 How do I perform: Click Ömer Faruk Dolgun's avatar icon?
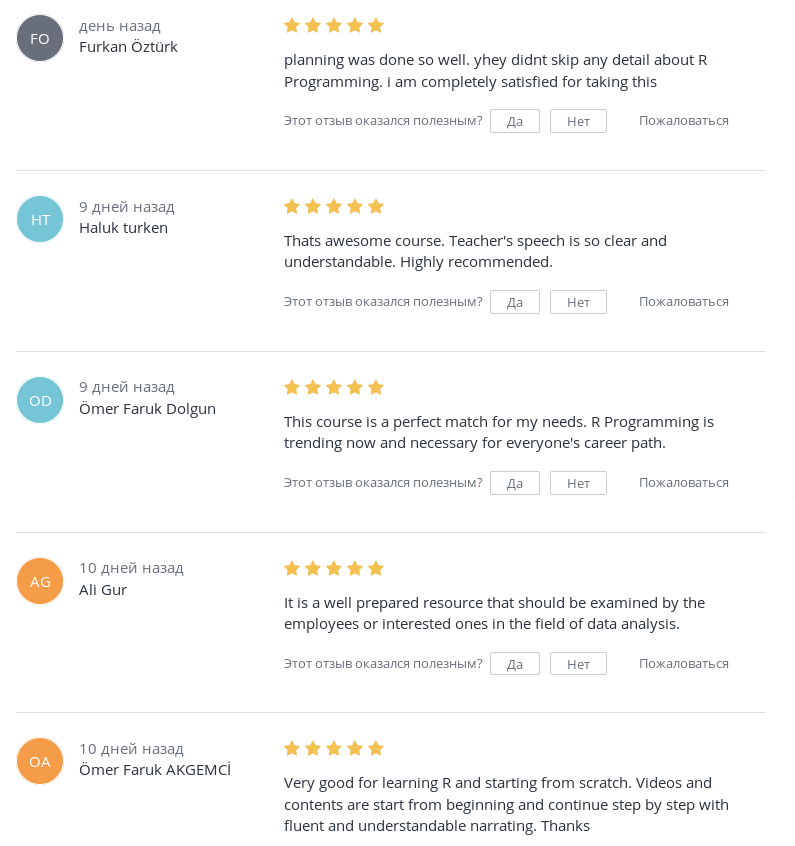pos(40,399)
